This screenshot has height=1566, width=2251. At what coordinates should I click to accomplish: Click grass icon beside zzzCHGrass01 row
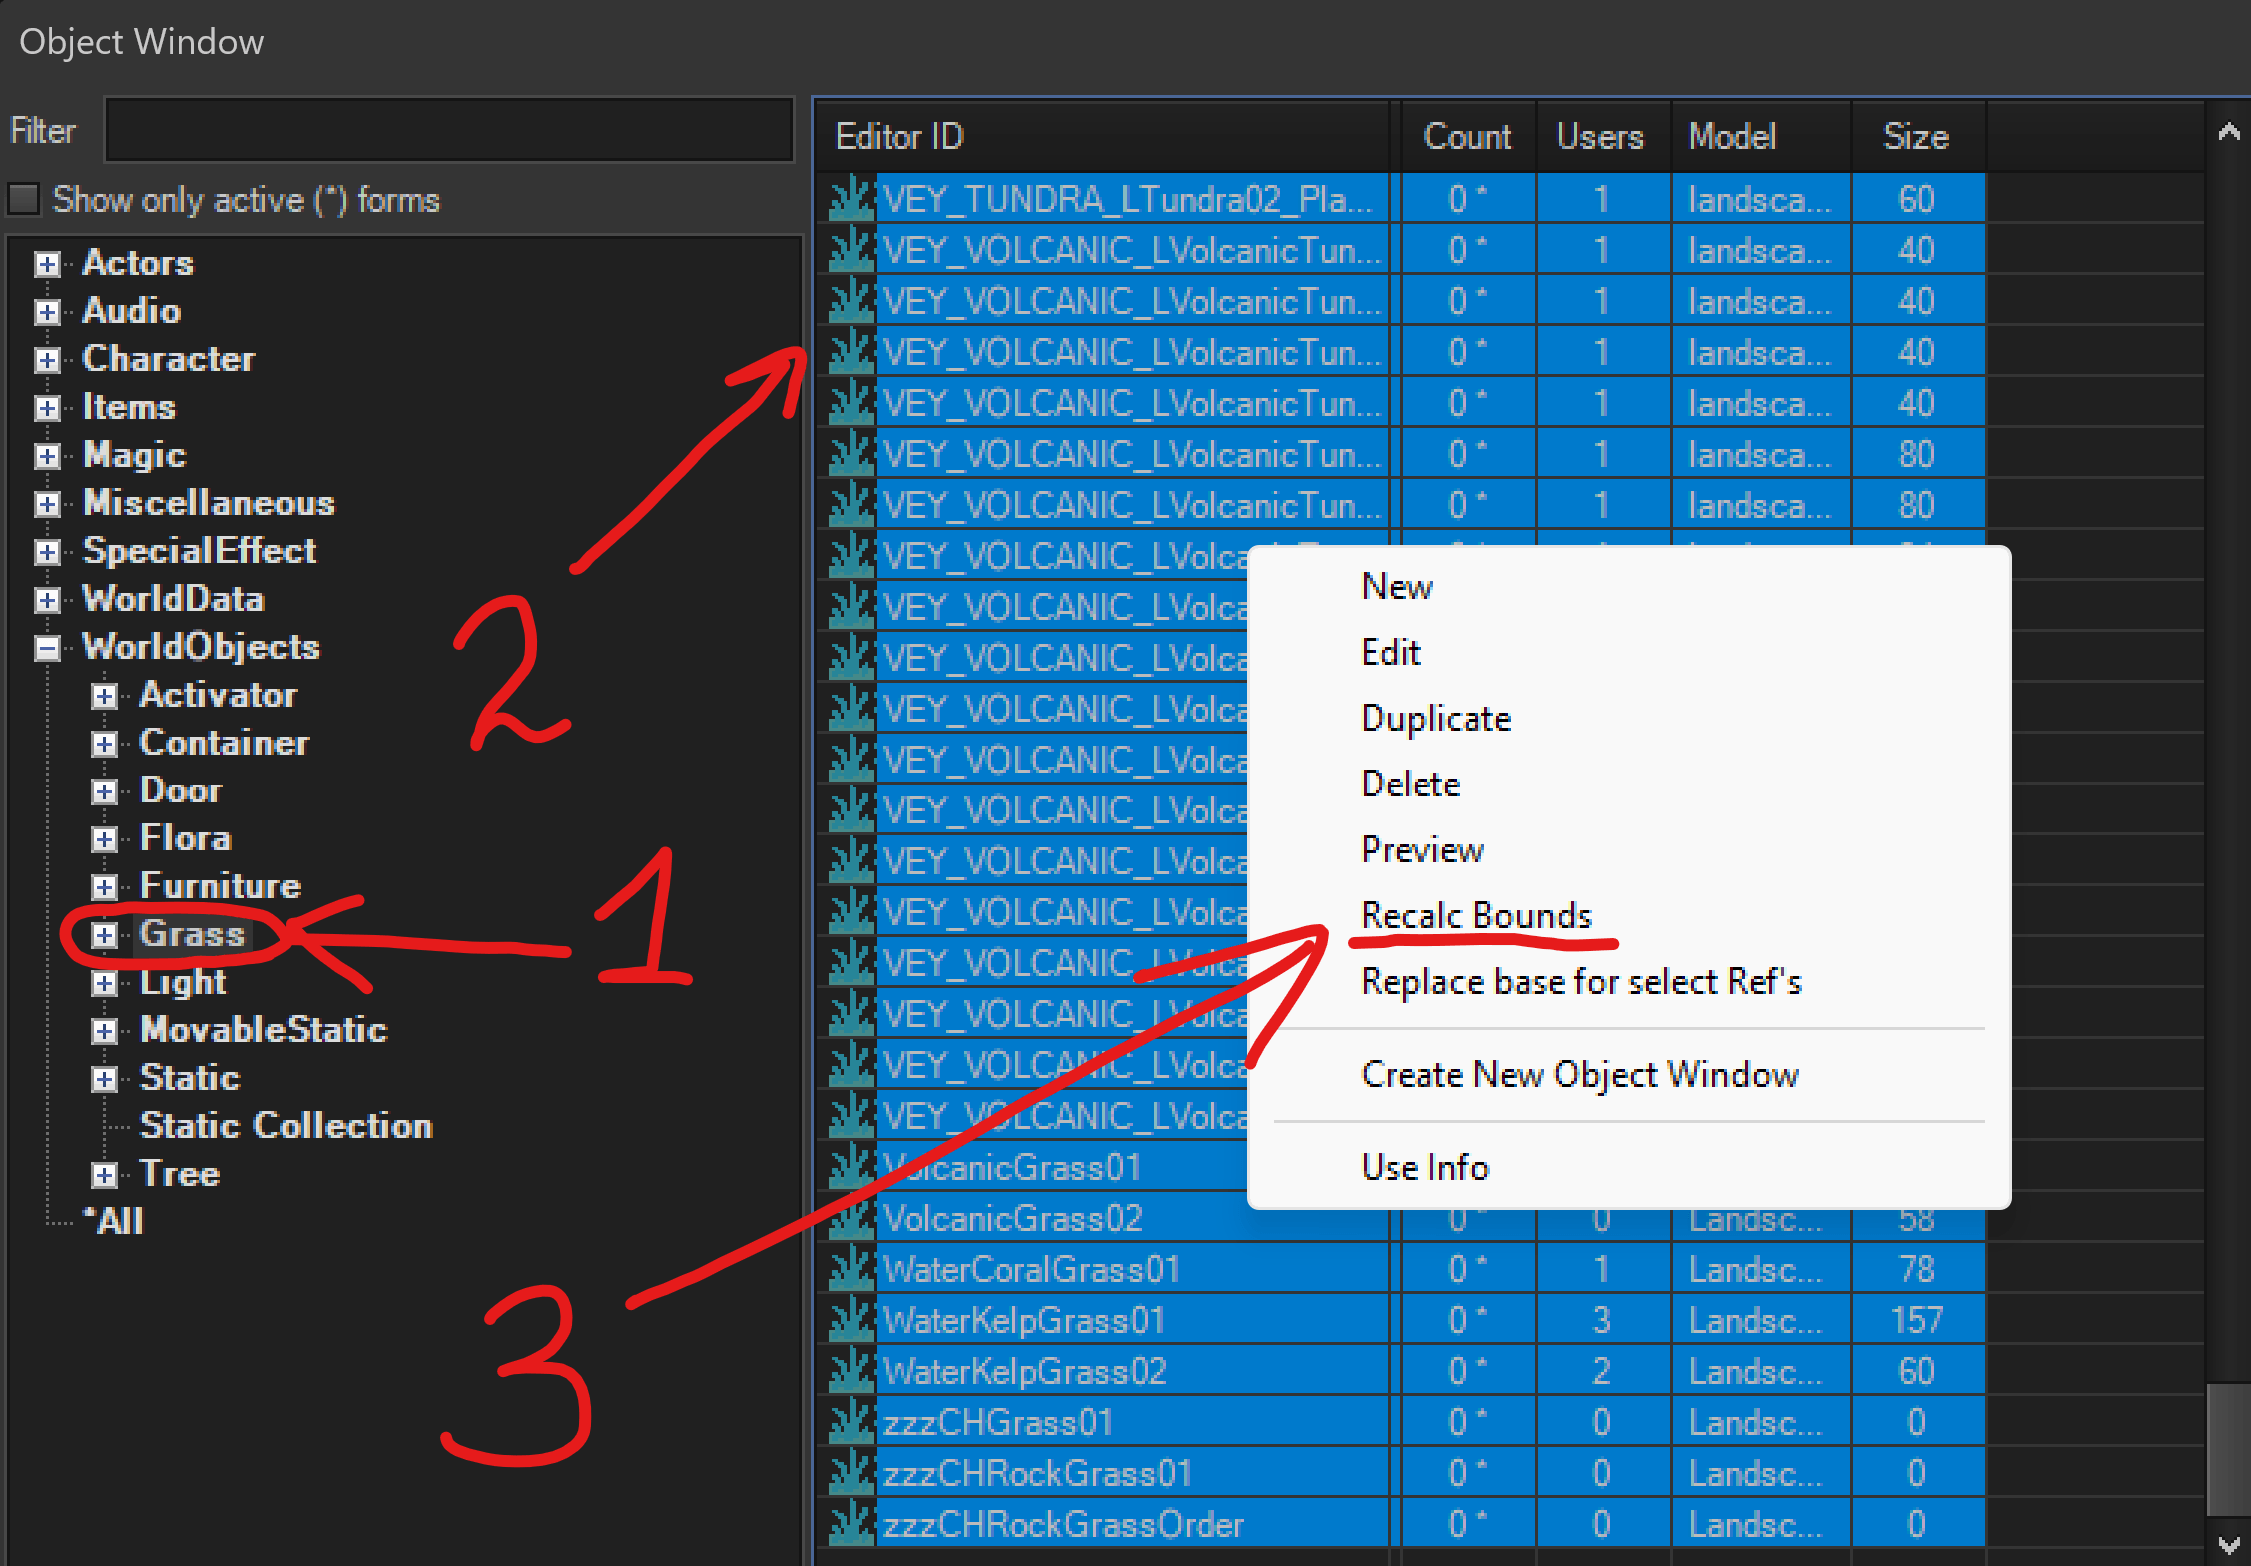coord(851,1422)
